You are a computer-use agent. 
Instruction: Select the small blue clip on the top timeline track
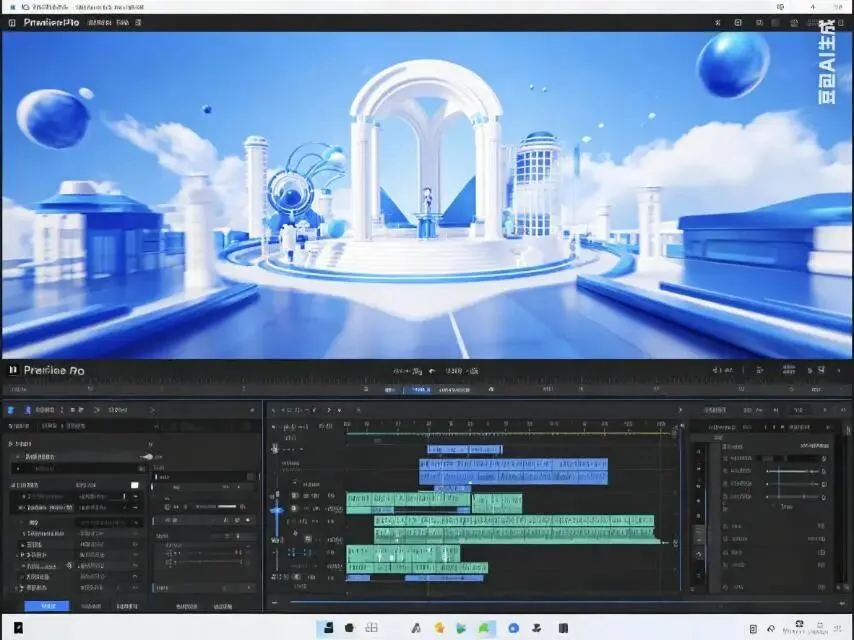point(465,449)
